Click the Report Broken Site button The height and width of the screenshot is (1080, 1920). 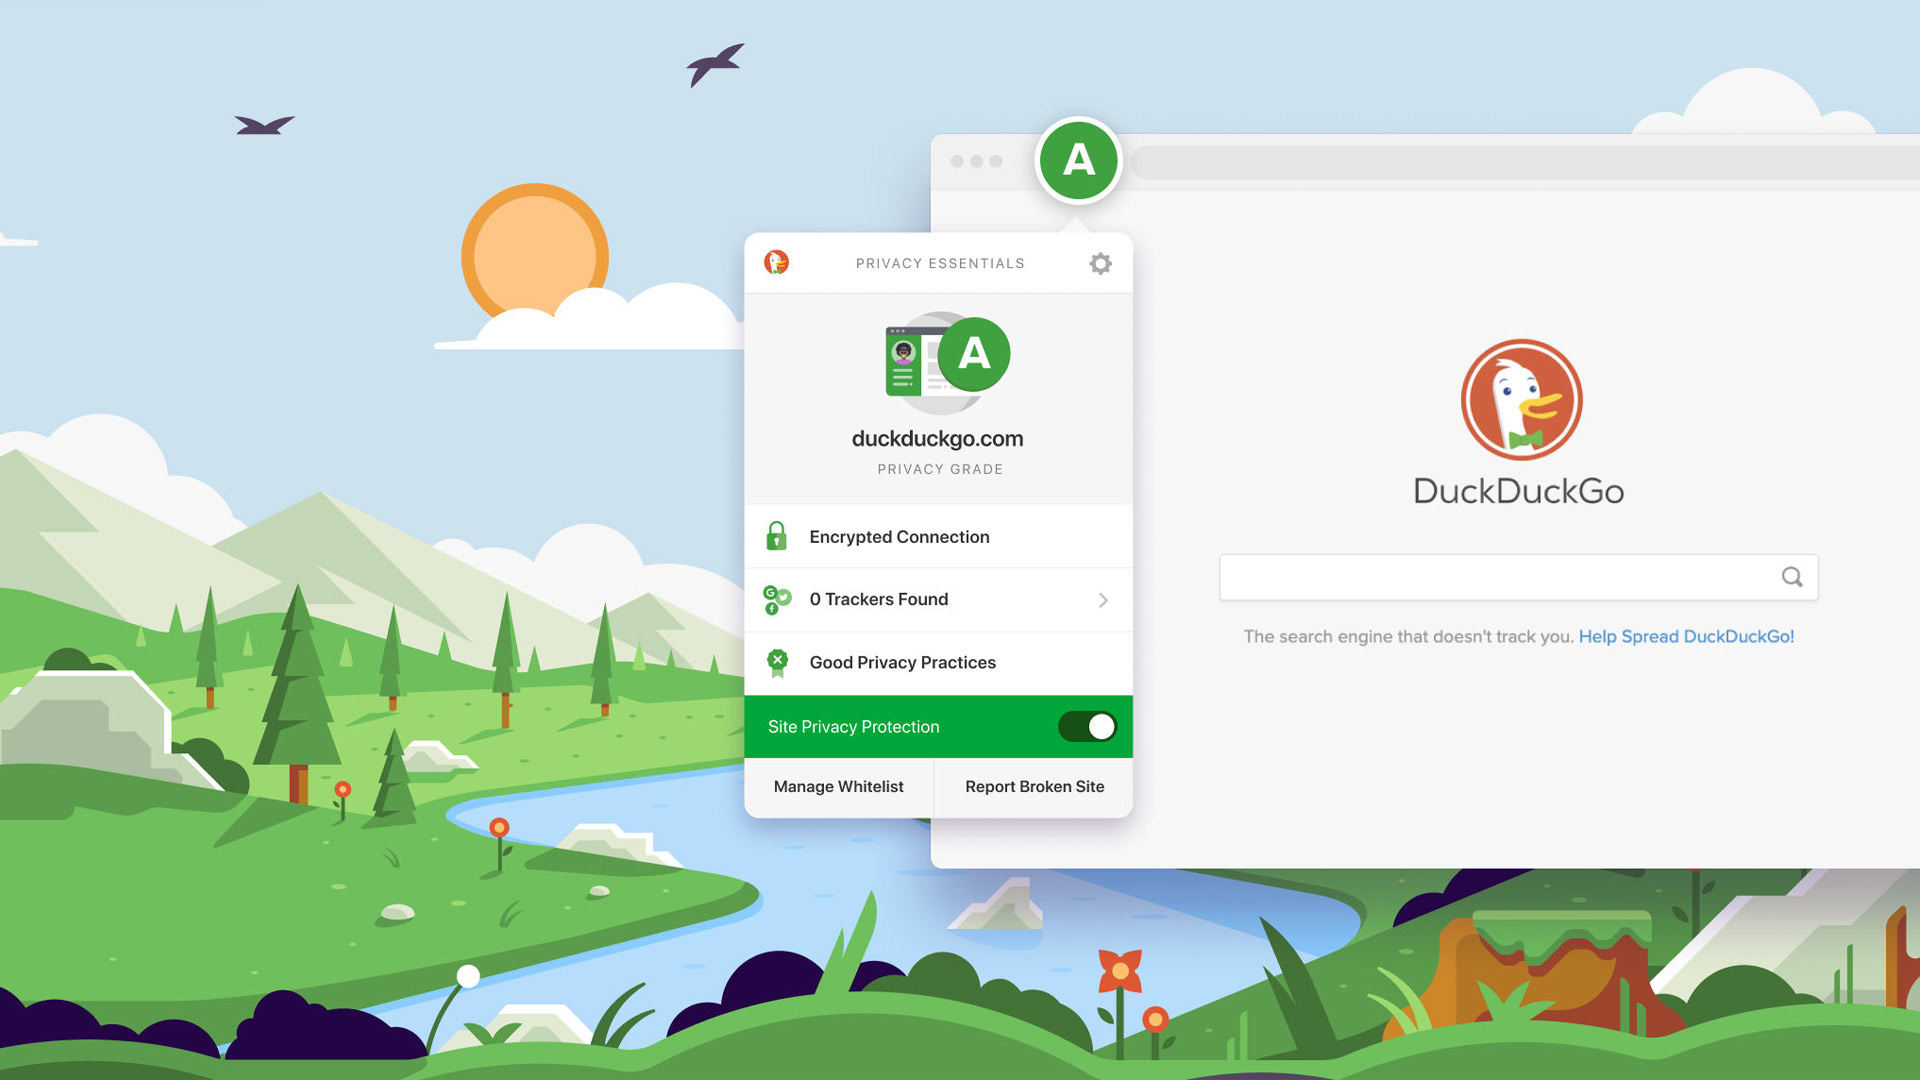tap(1034, 786)
